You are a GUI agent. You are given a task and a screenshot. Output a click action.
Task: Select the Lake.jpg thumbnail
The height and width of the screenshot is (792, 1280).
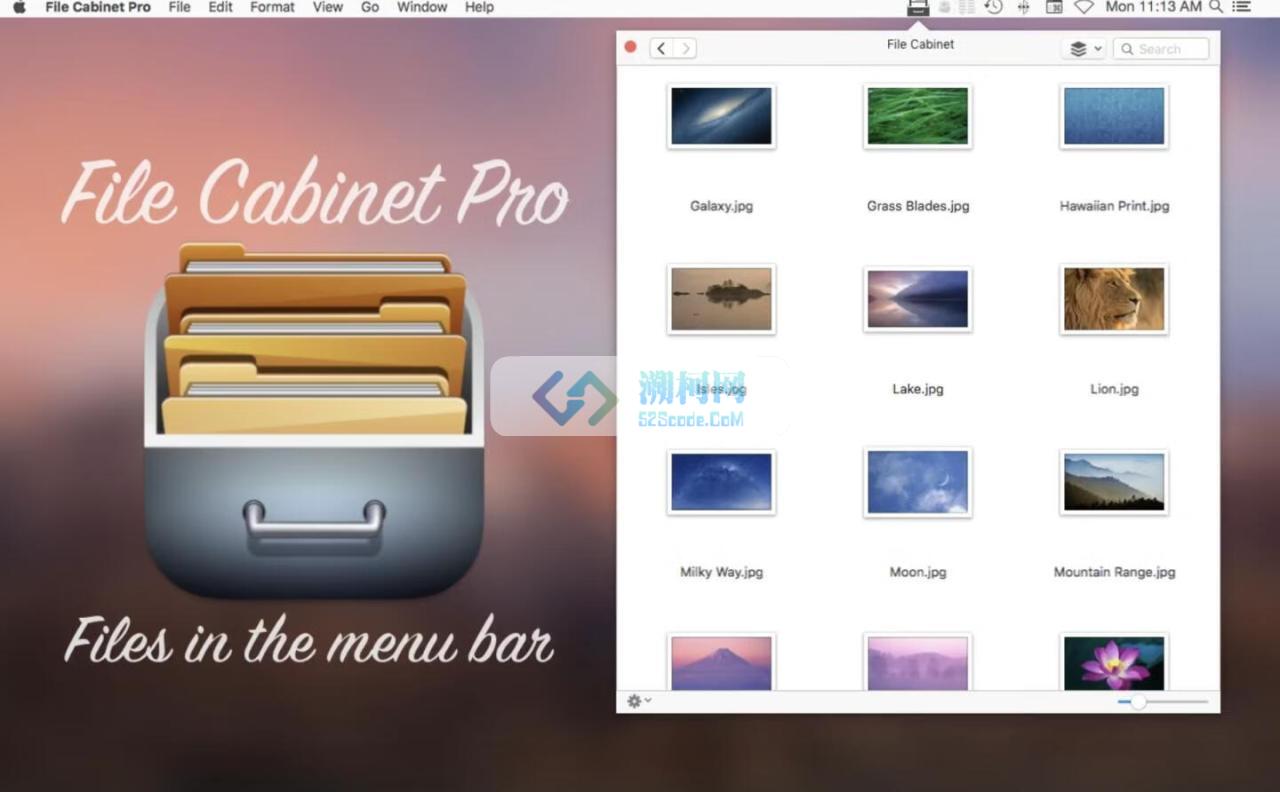(x=918, y=299)
